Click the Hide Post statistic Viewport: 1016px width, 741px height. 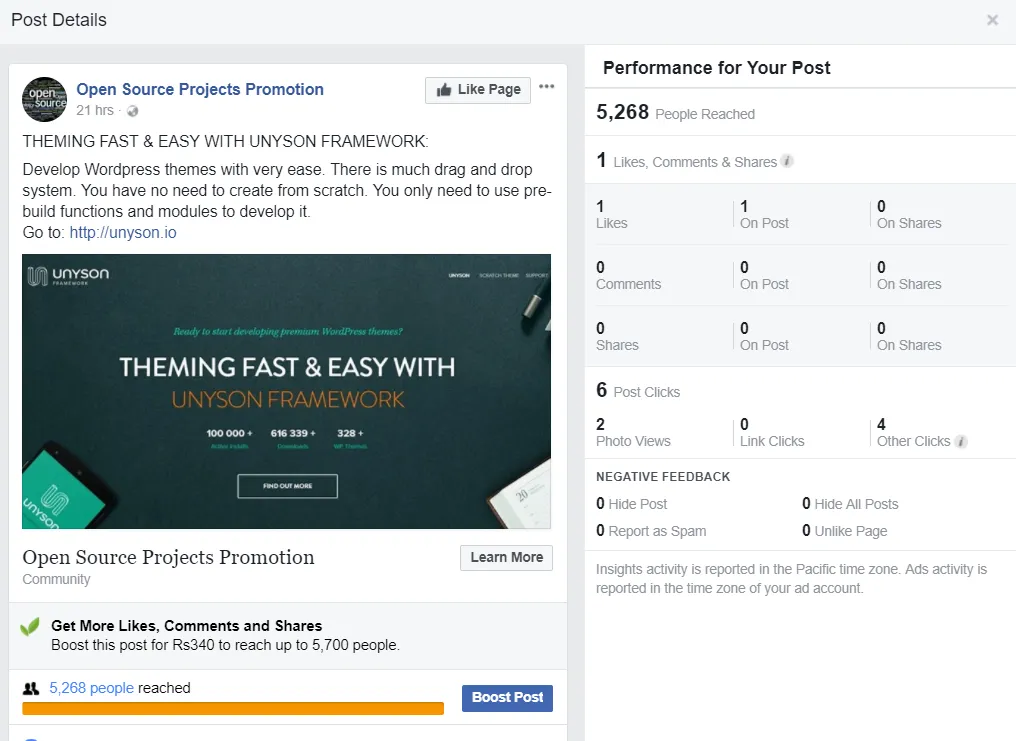click(x=632, y=504)
